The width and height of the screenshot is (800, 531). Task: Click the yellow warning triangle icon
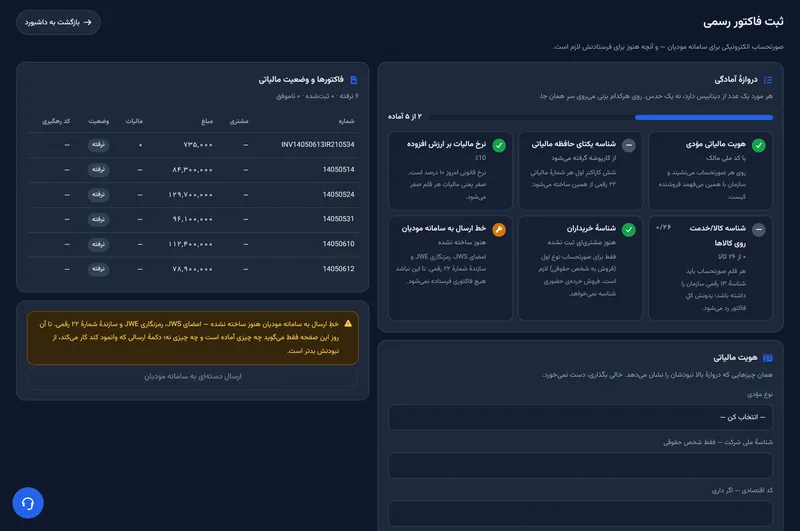coord(348,323)
